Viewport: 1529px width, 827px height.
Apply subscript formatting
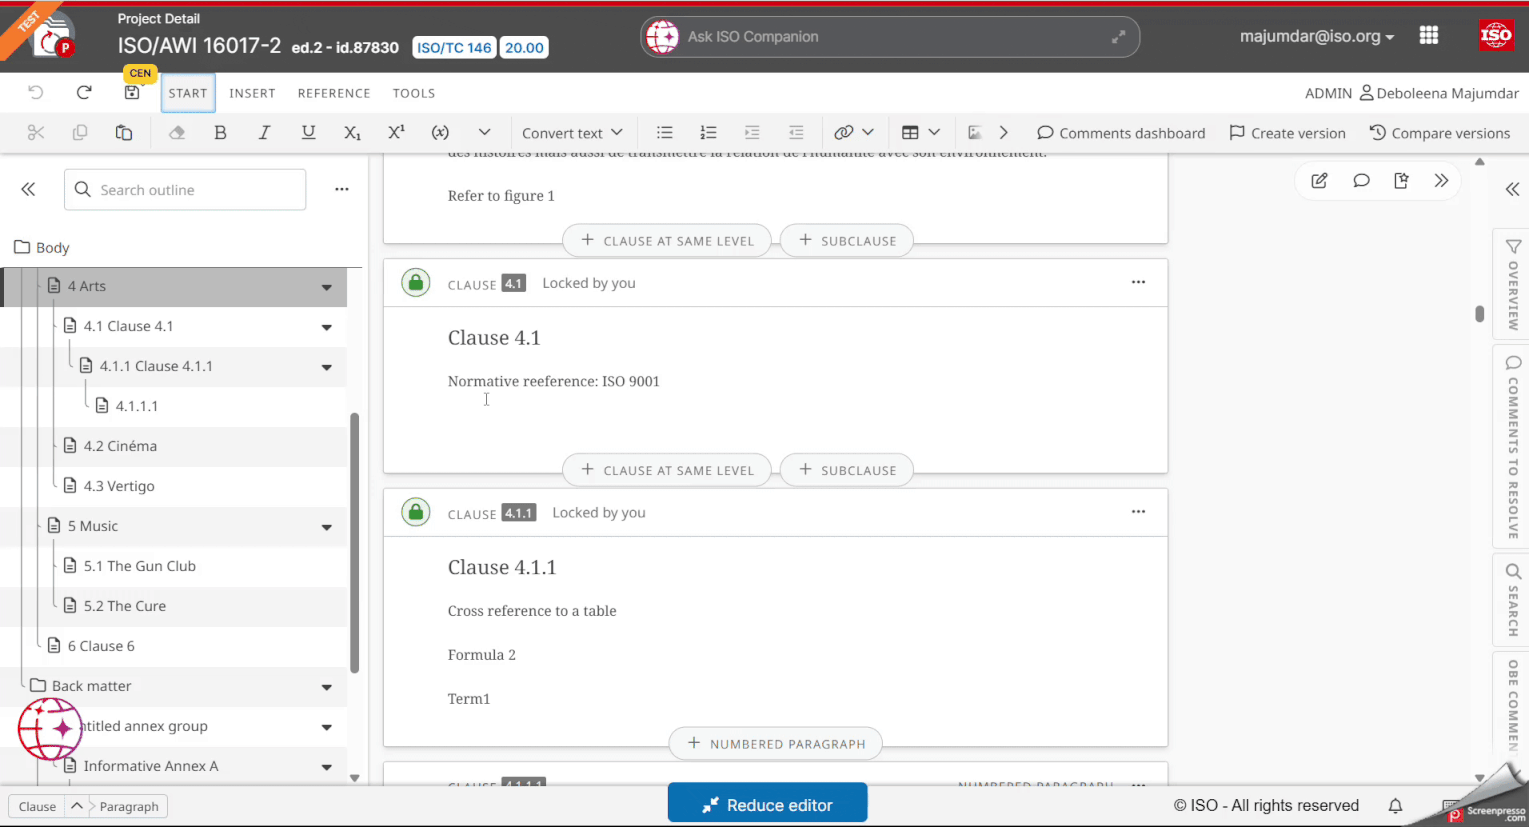tap(352, 133)
